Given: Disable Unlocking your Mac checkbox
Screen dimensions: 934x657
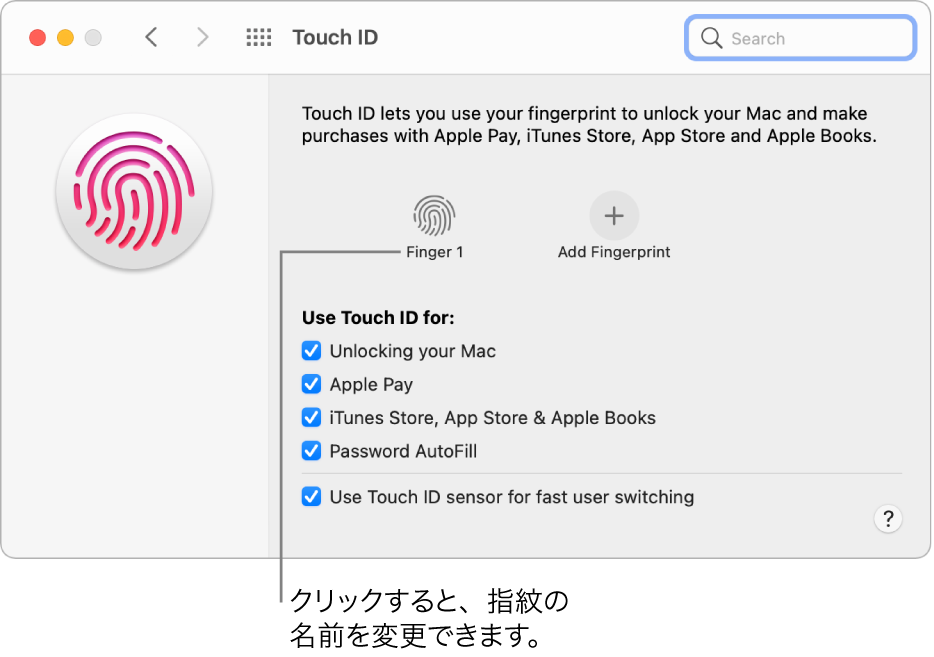Looking at the screenshot, I should [311, 350].
